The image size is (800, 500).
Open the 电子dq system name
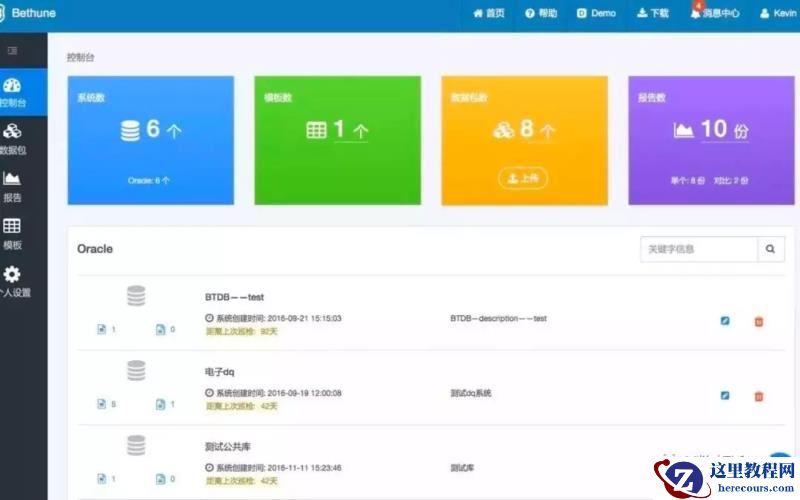pyautogui.click(x=219, y=372)
